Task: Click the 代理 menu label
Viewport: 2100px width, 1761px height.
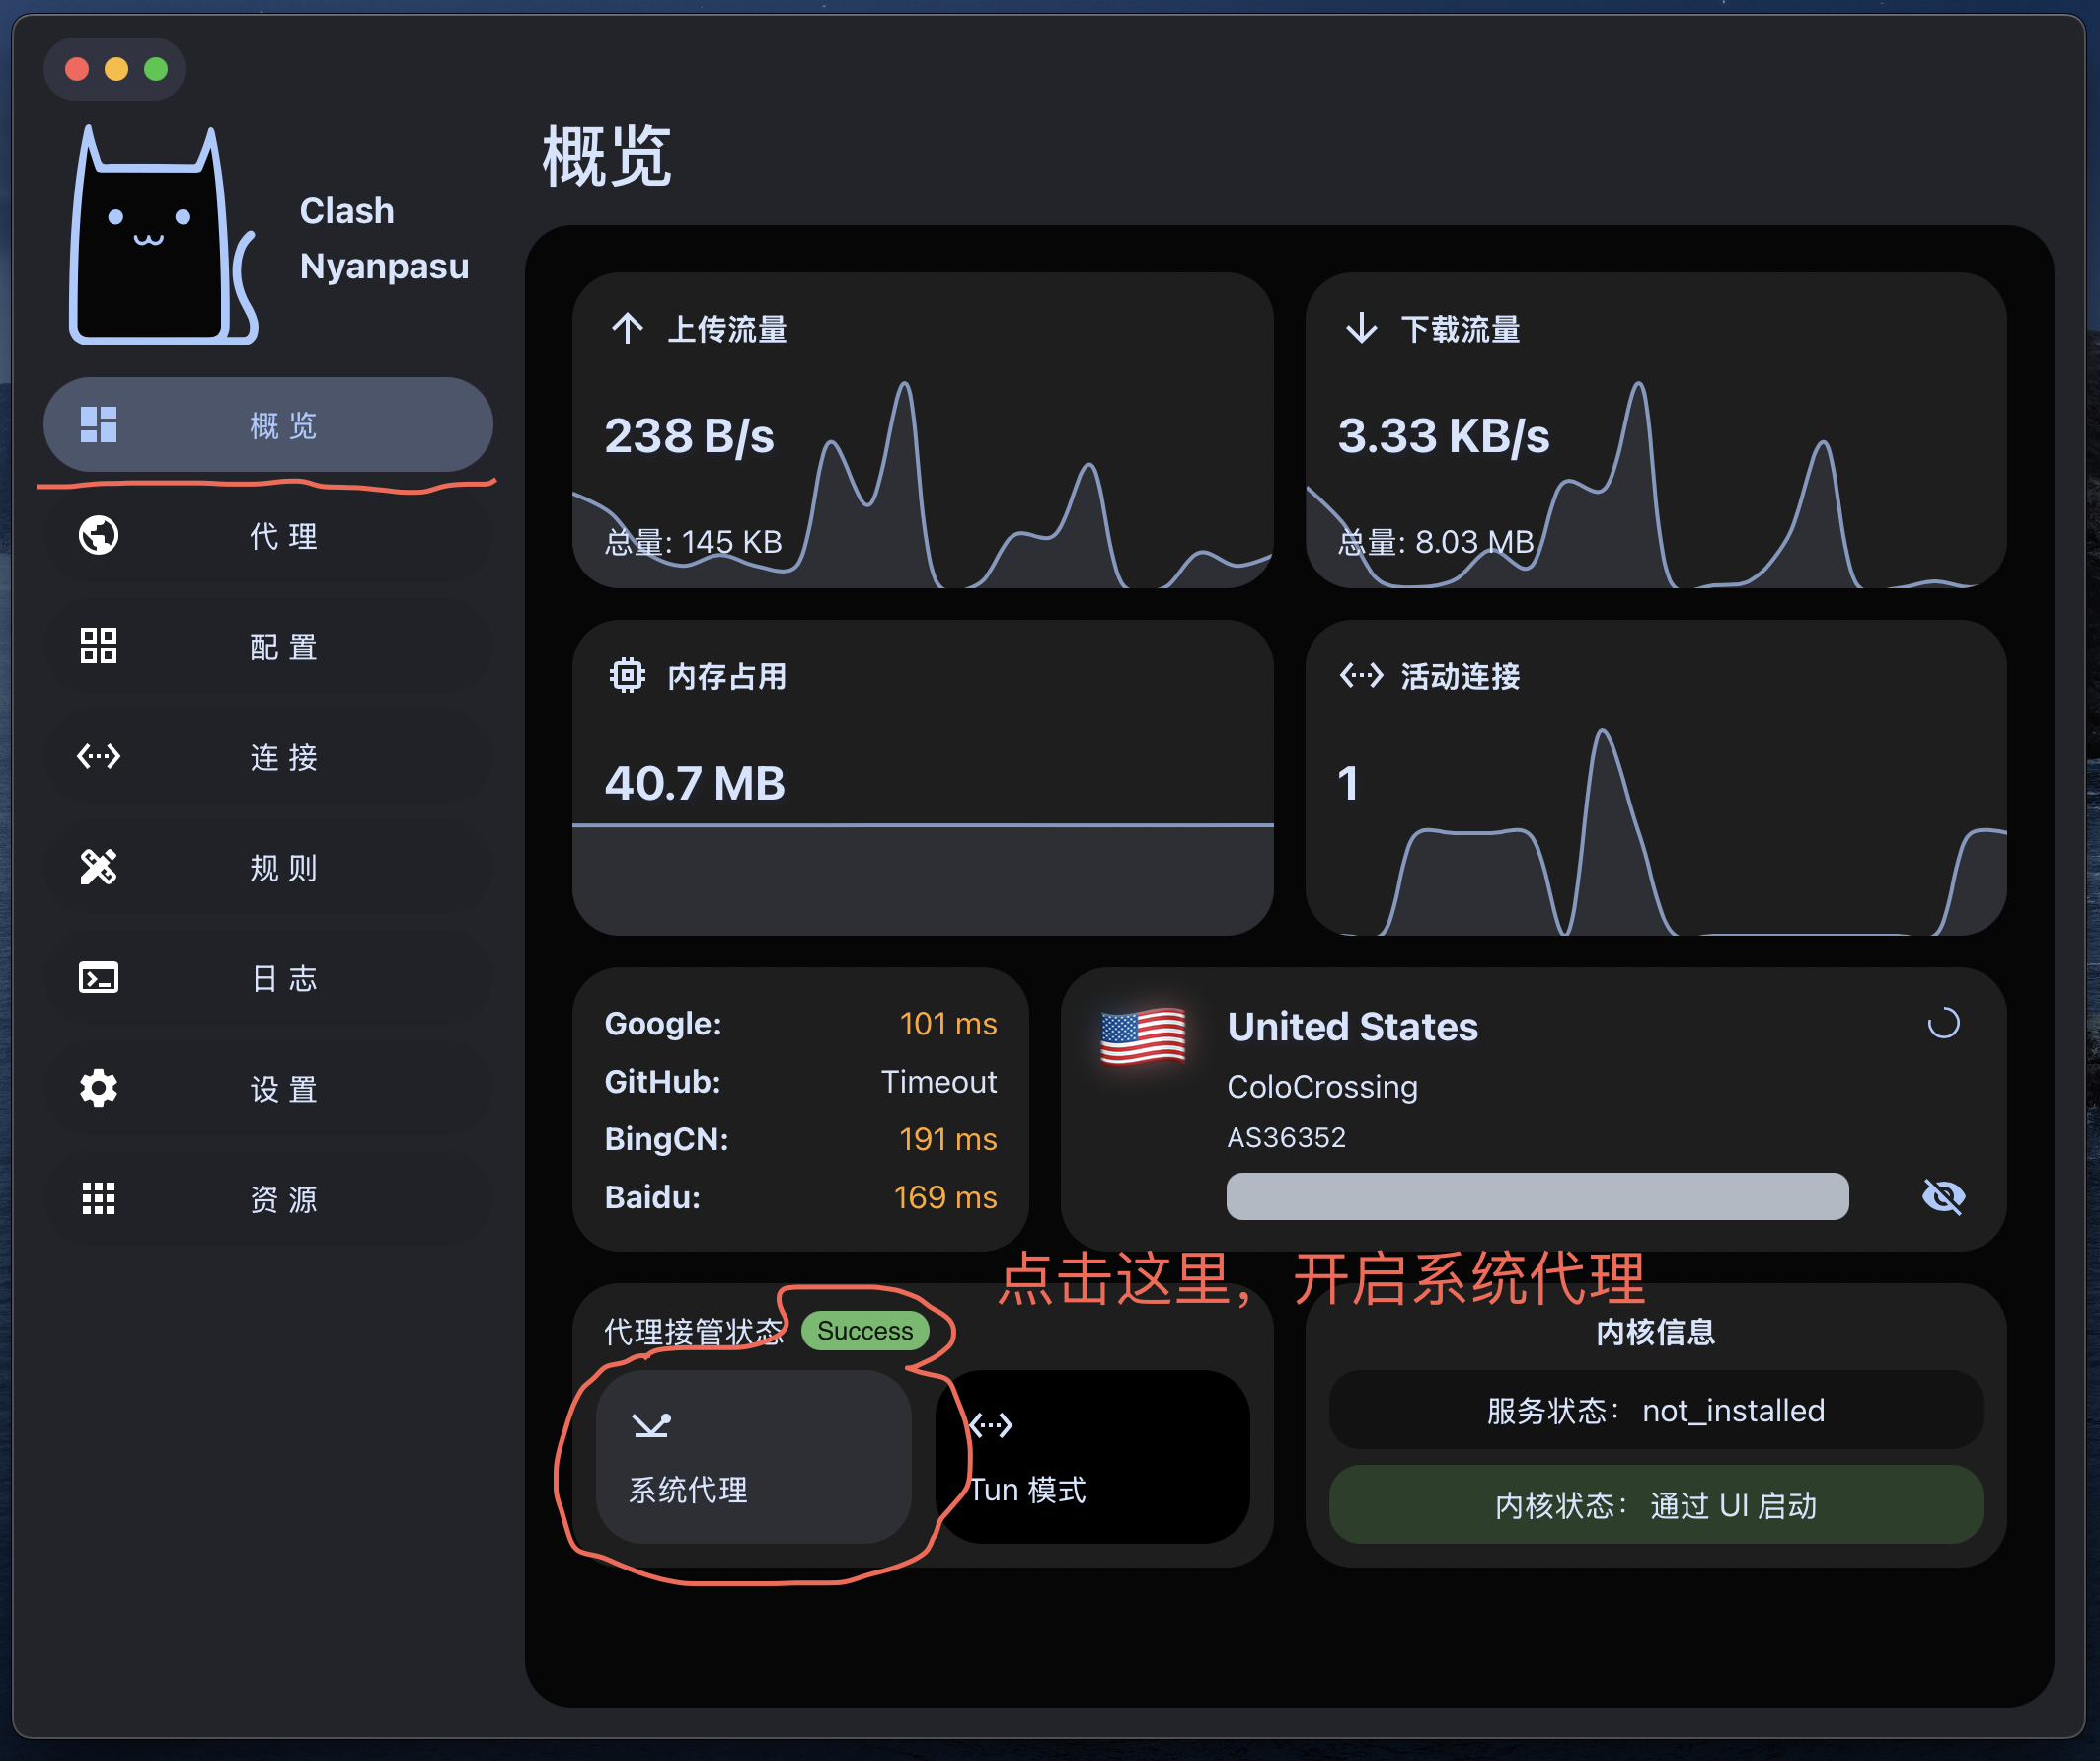Action: pyautogui.click(x=284, y=536)
